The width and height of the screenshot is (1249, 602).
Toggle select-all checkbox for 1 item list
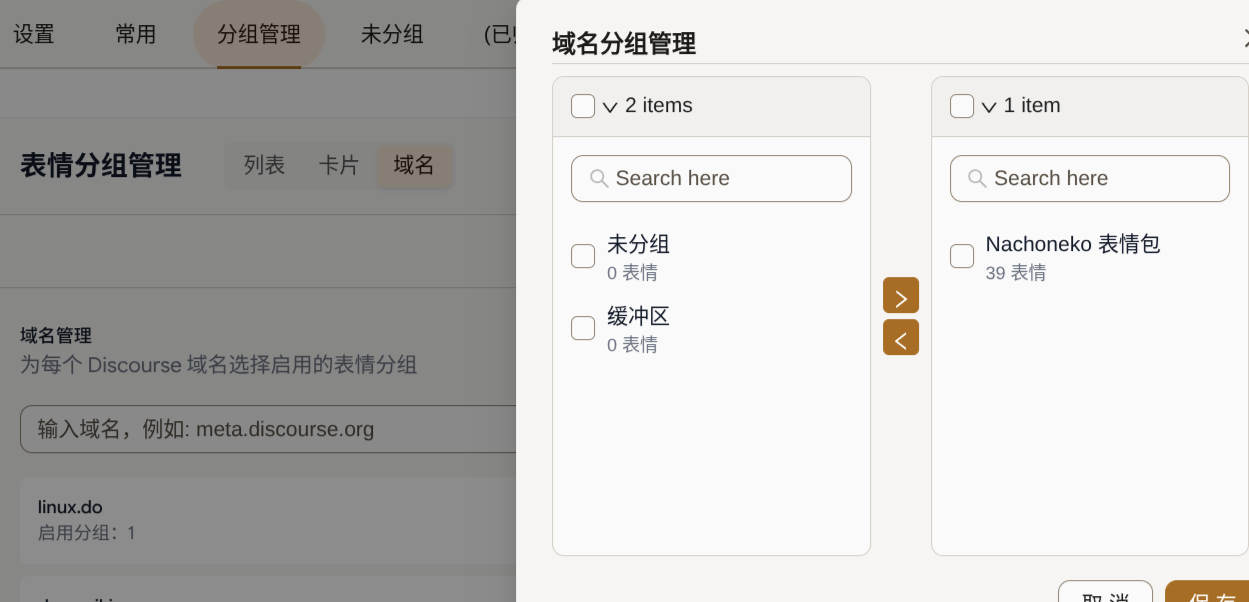point(962,106)
